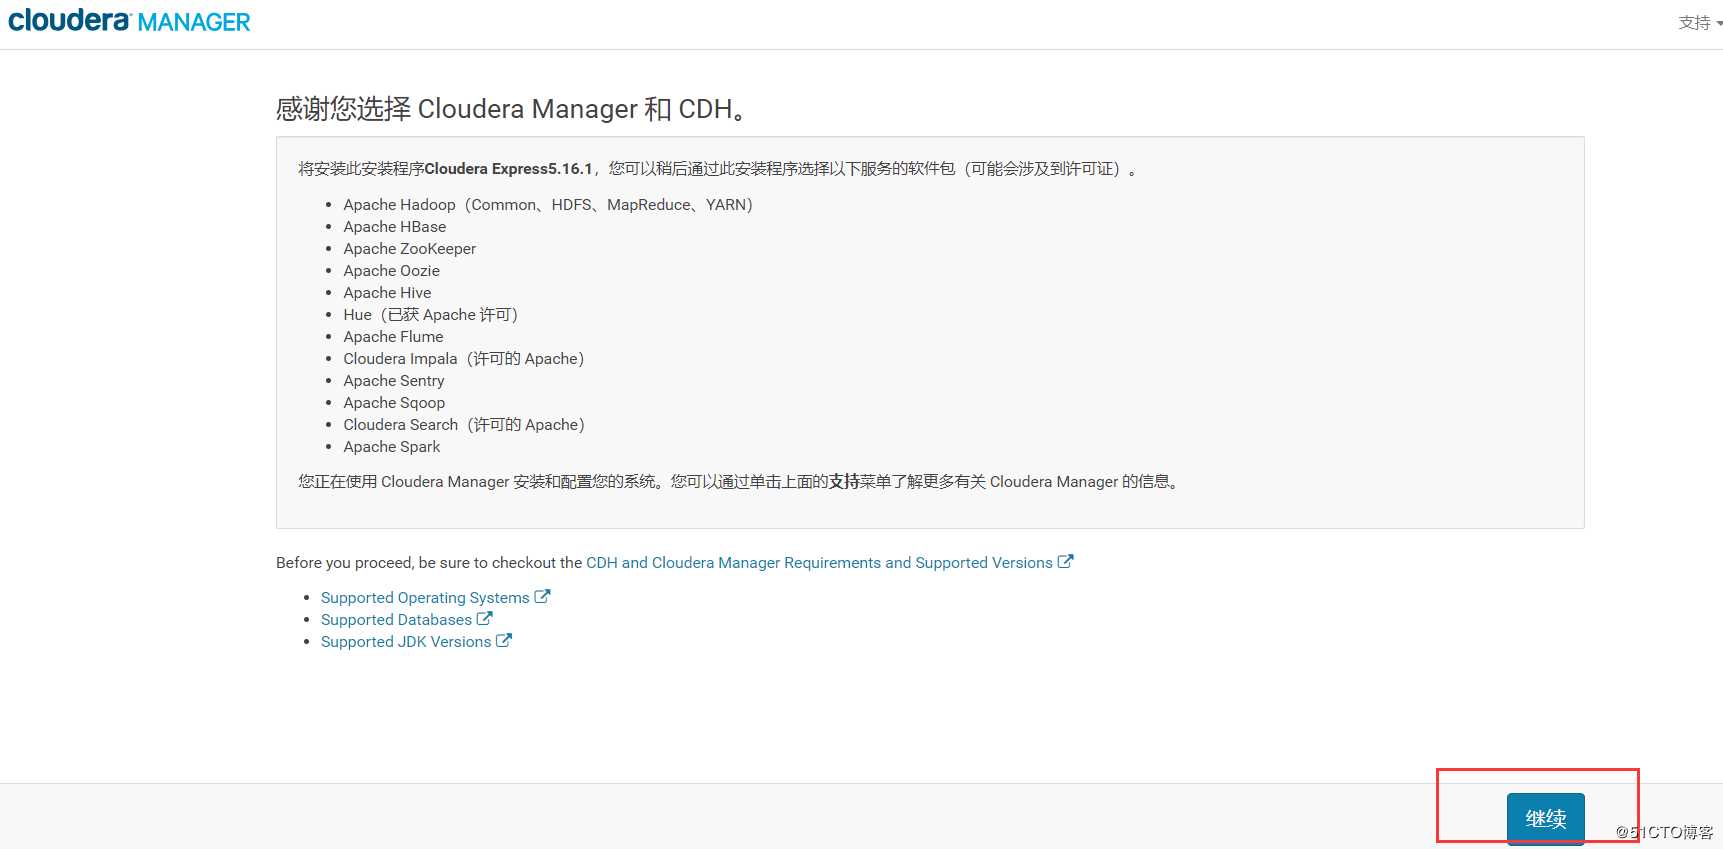
Task: Click external-link icon after Requirements and Supported Versions
Action: click(1065, 561)
